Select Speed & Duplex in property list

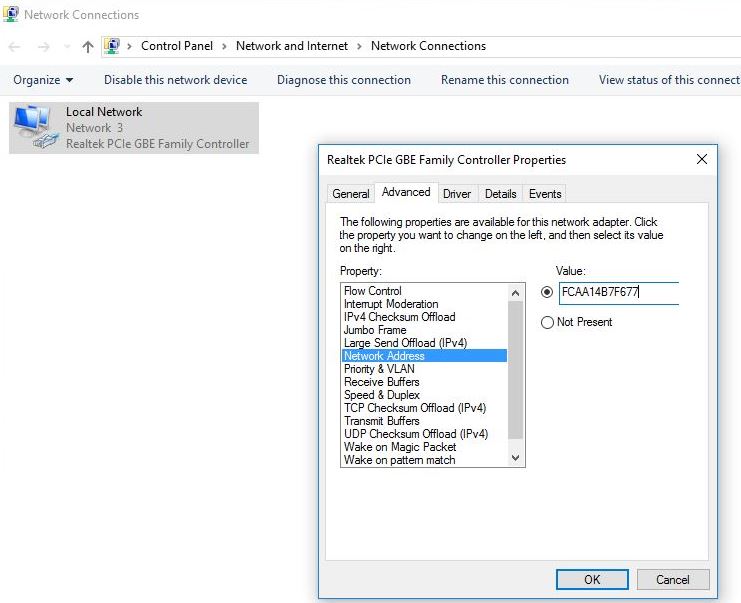click(382, 395)
